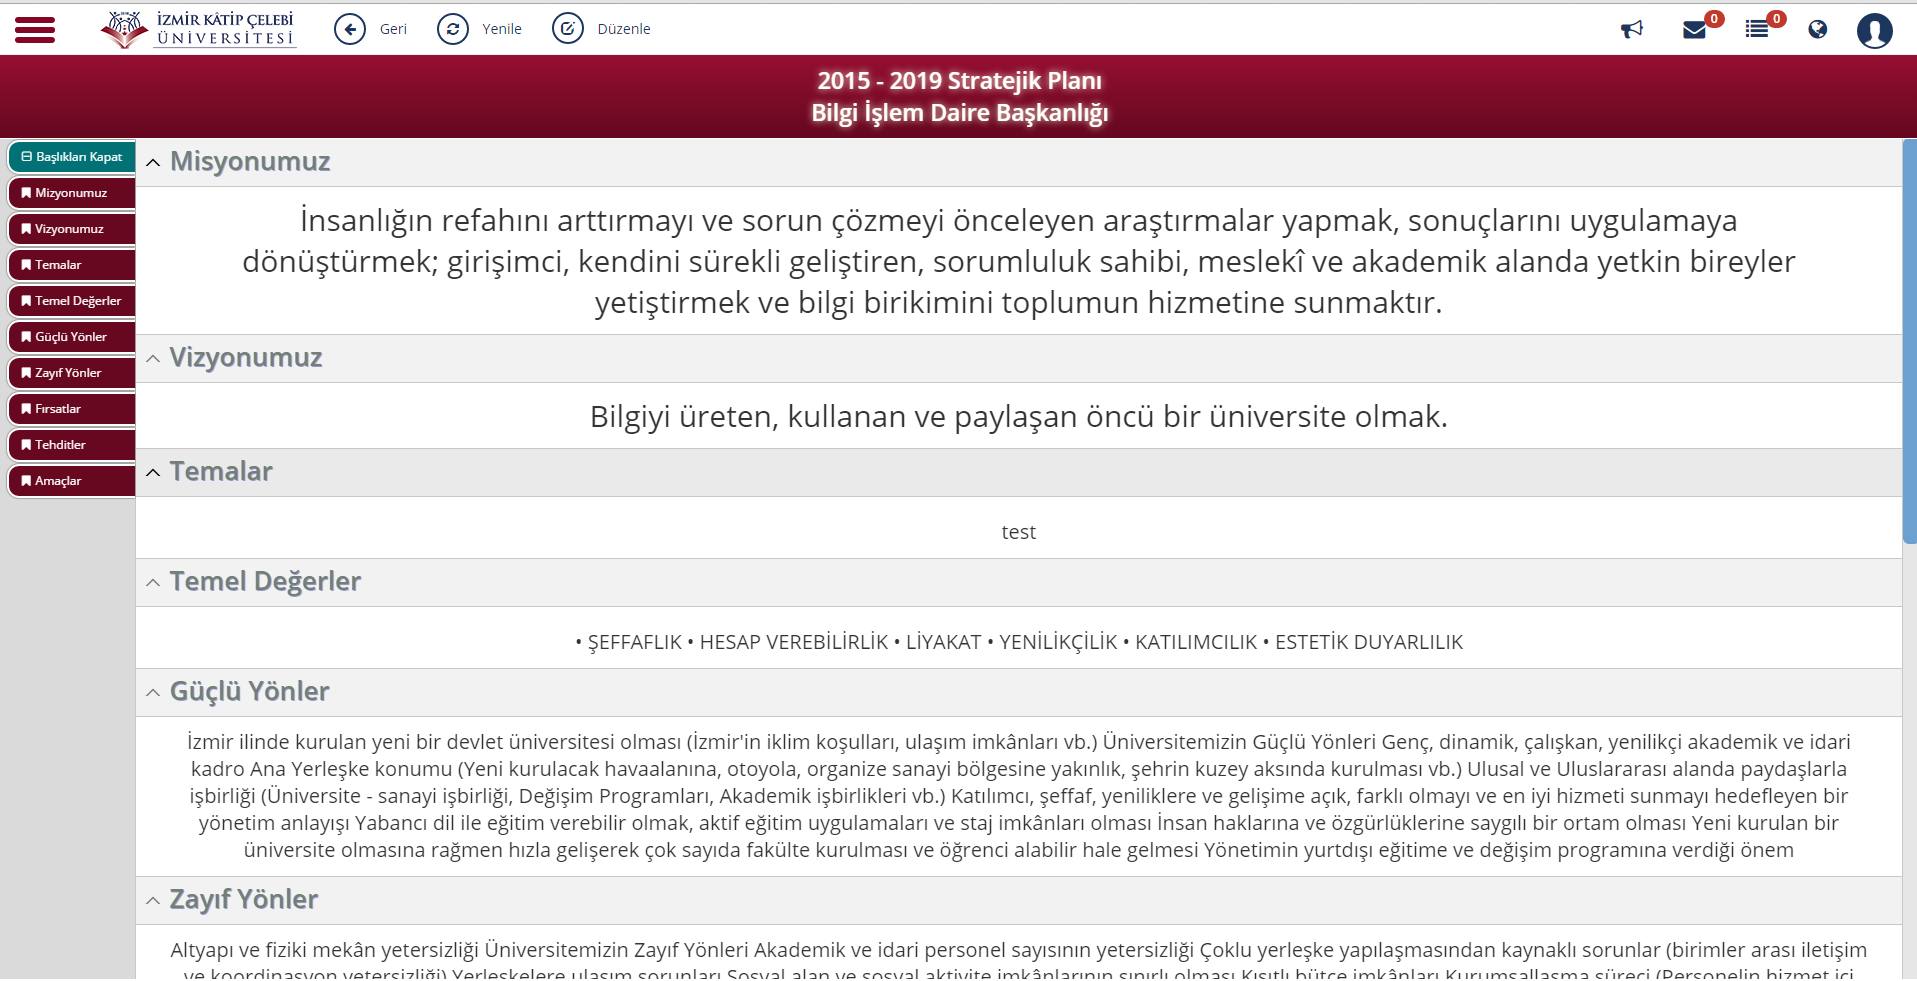Click the globe language icon
This screenshot has height=981, width=1917.
(1818, 29)
